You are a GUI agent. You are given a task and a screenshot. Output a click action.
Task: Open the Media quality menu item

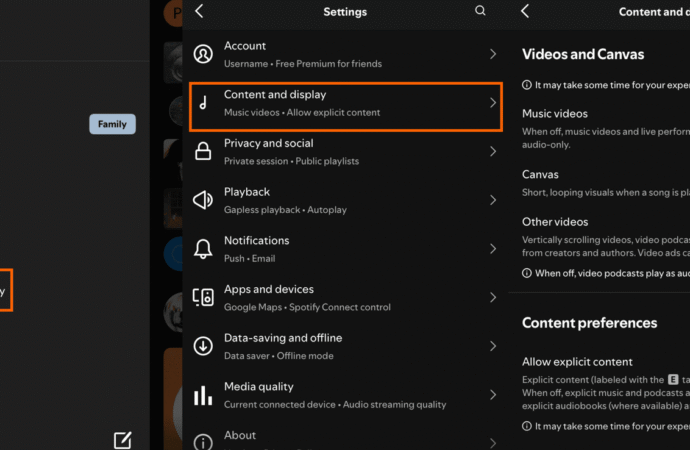[345, 395]
